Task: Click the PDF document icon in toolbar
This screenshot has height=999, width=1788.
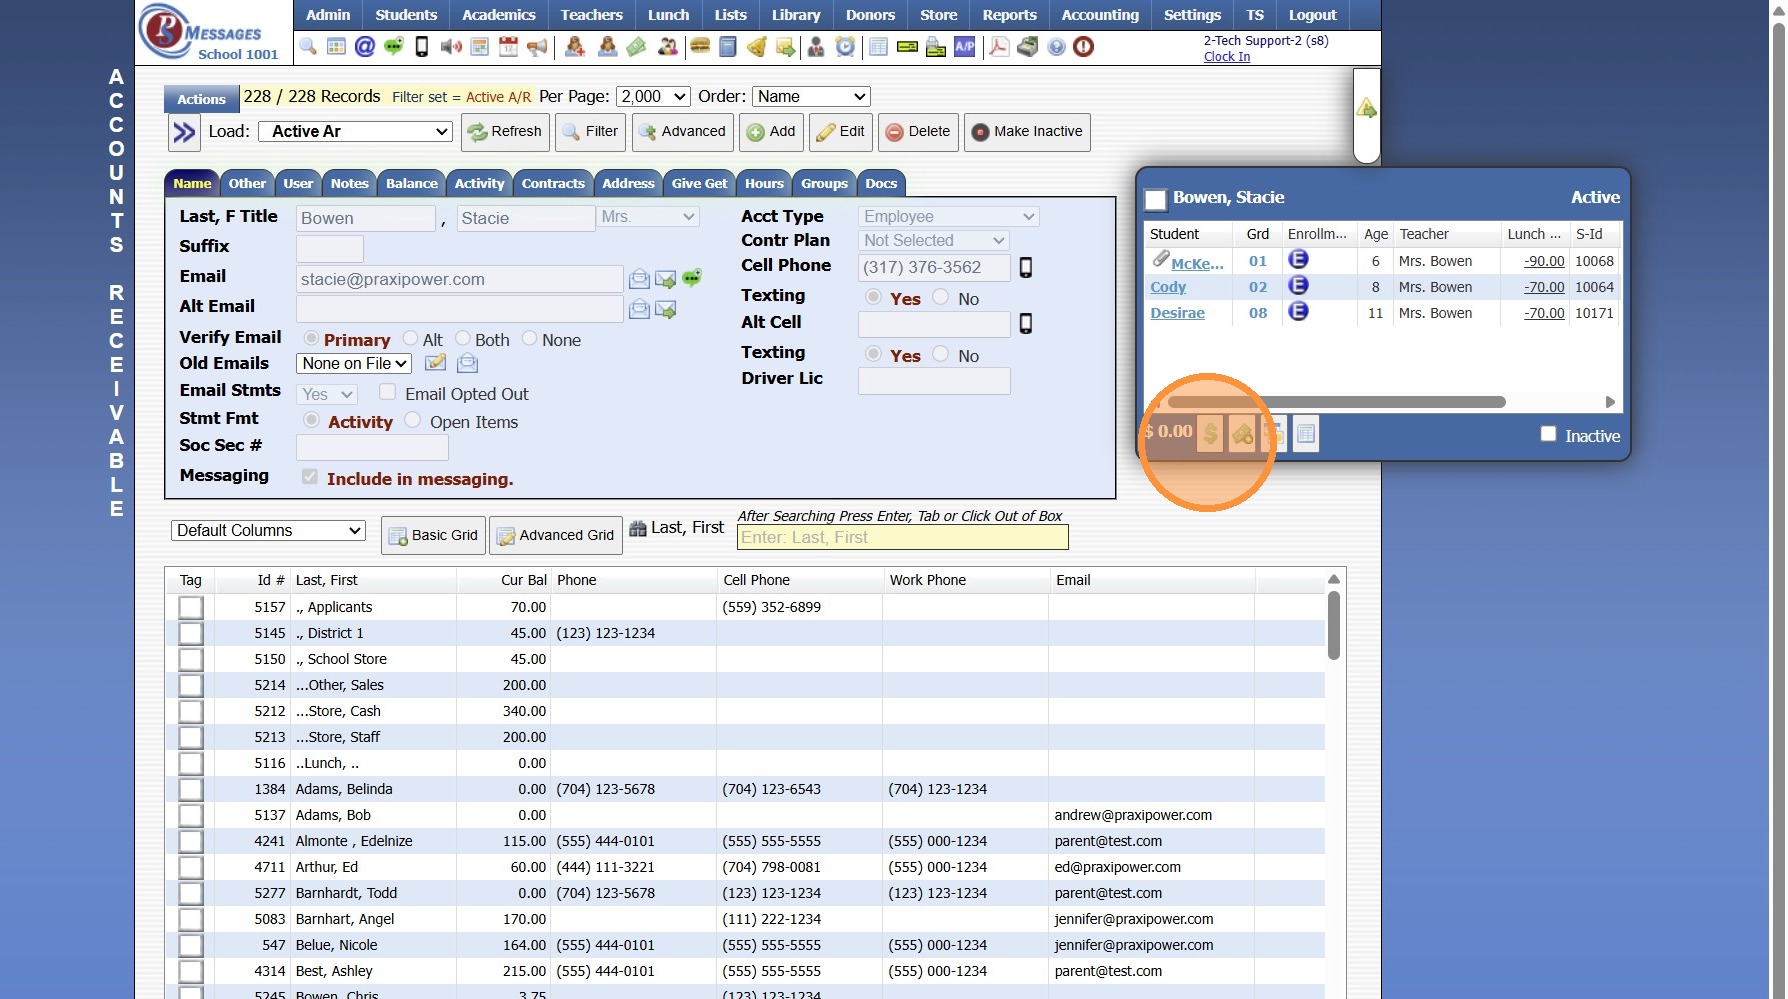Action: pos(998,47)
